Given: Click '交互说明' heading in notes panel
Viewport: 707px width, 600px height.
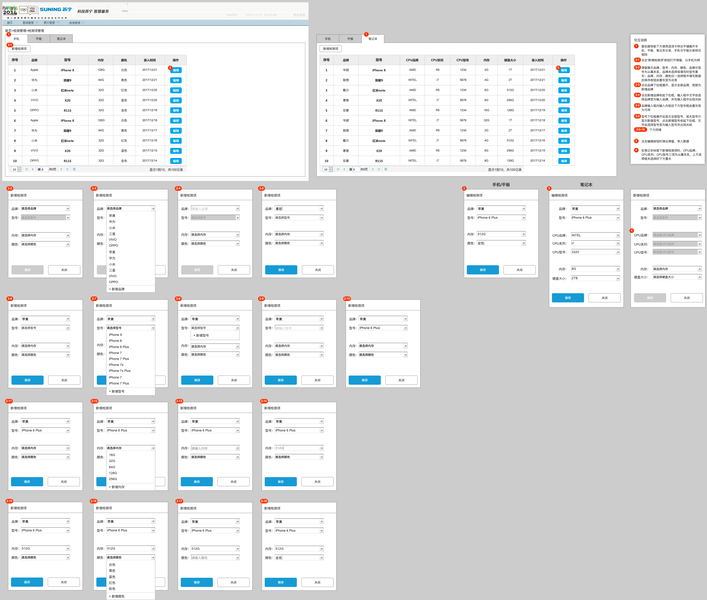Looking at the screenshot, I should coord(640,40).
